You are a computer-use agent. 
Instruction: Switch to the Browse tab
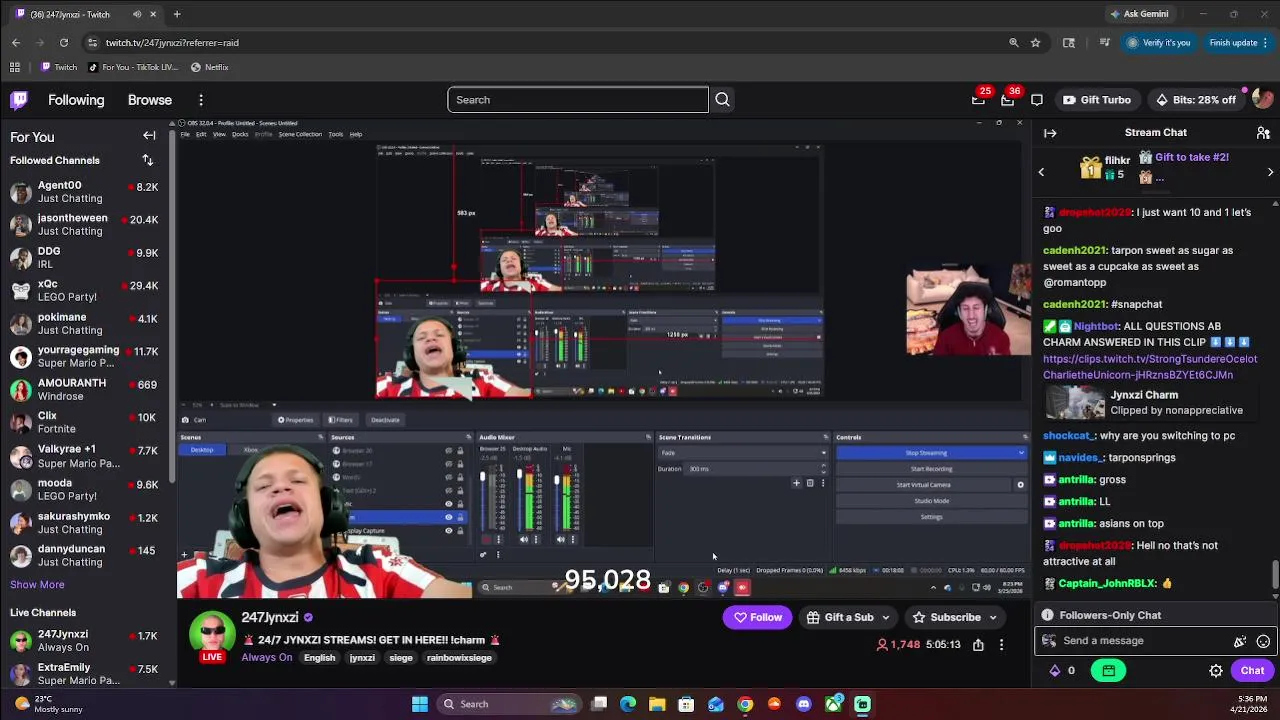tap(150, 100)
